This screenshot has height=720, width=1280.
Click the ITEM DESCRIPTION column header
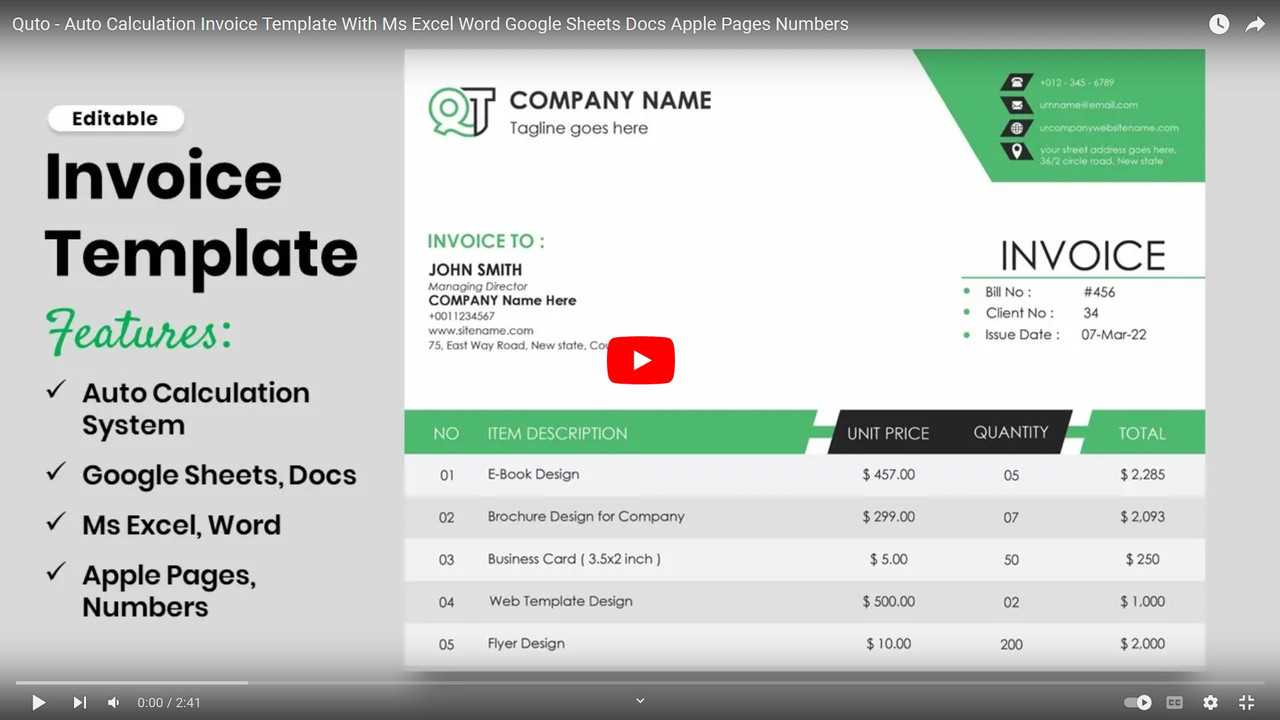pyautogui.click(x=557, y=433)
